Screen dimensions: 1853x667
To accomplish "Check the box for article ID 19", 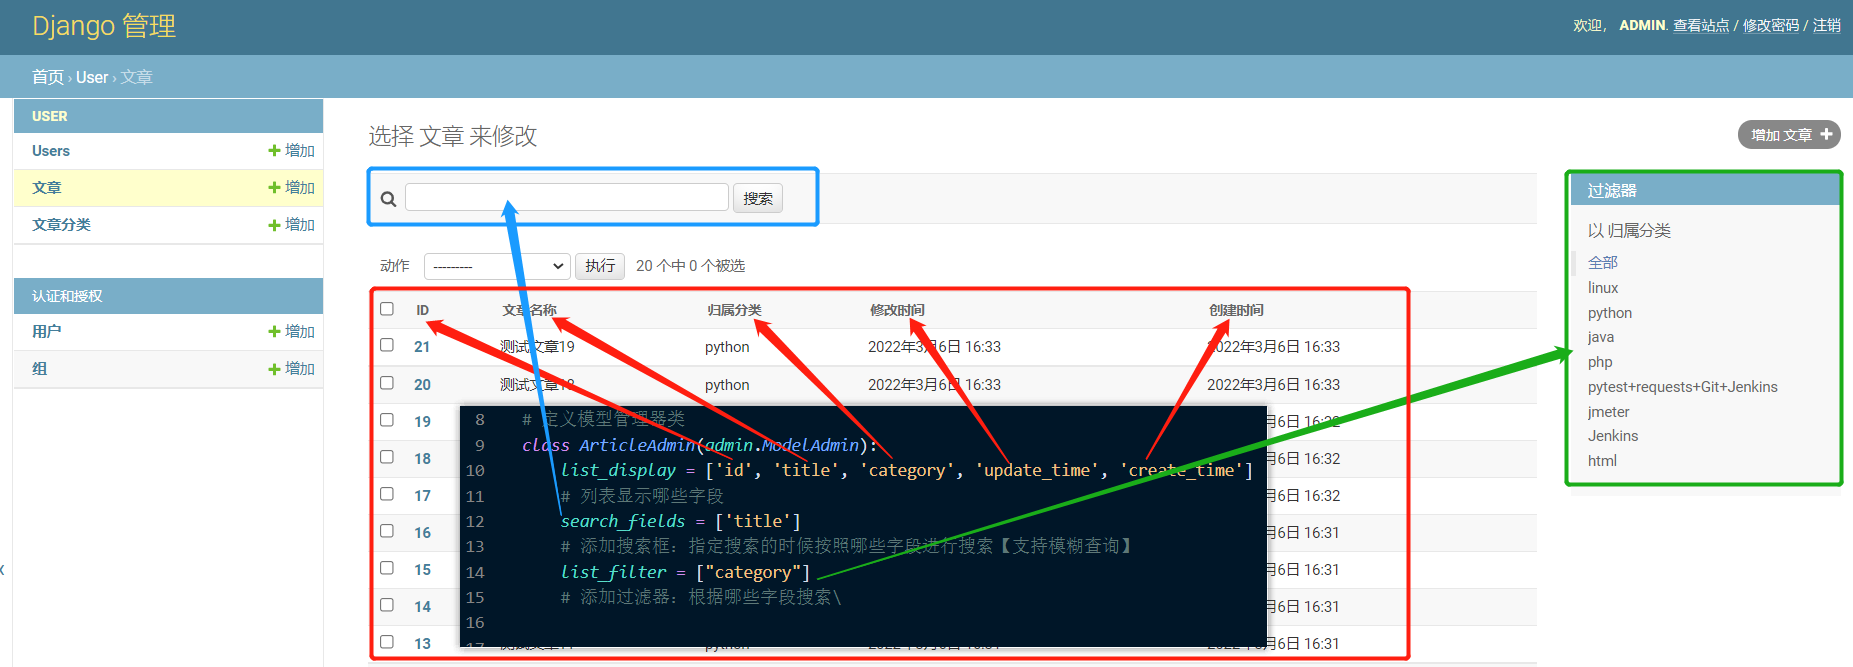I will tap(387, 420).
